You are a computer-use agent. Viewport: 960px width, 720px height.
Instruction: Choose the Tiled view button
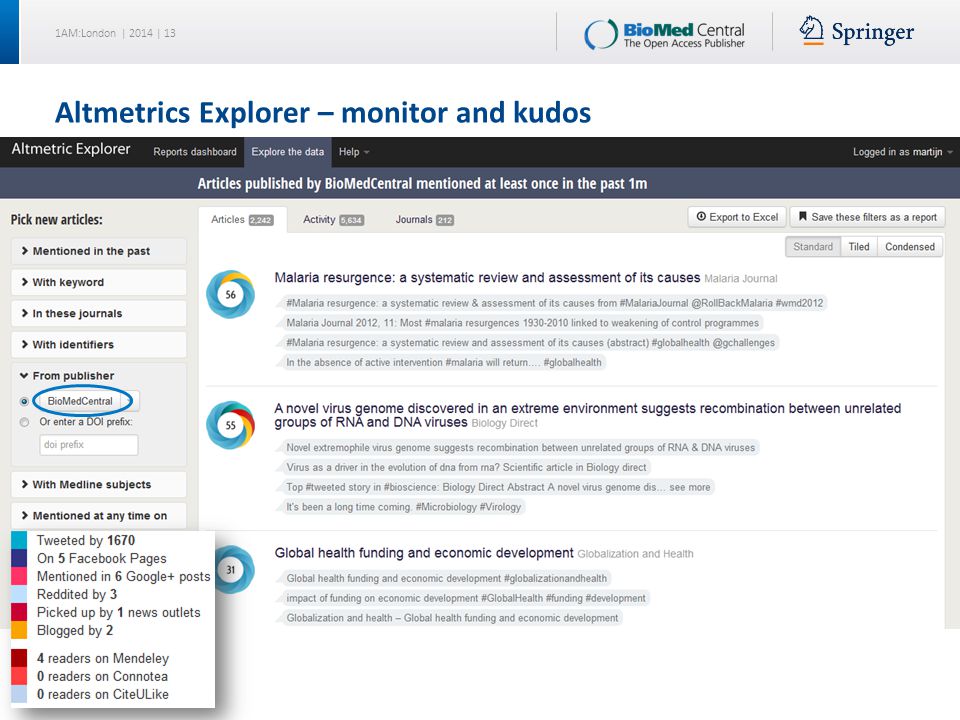pyautogui.click(x=859, y=247)
